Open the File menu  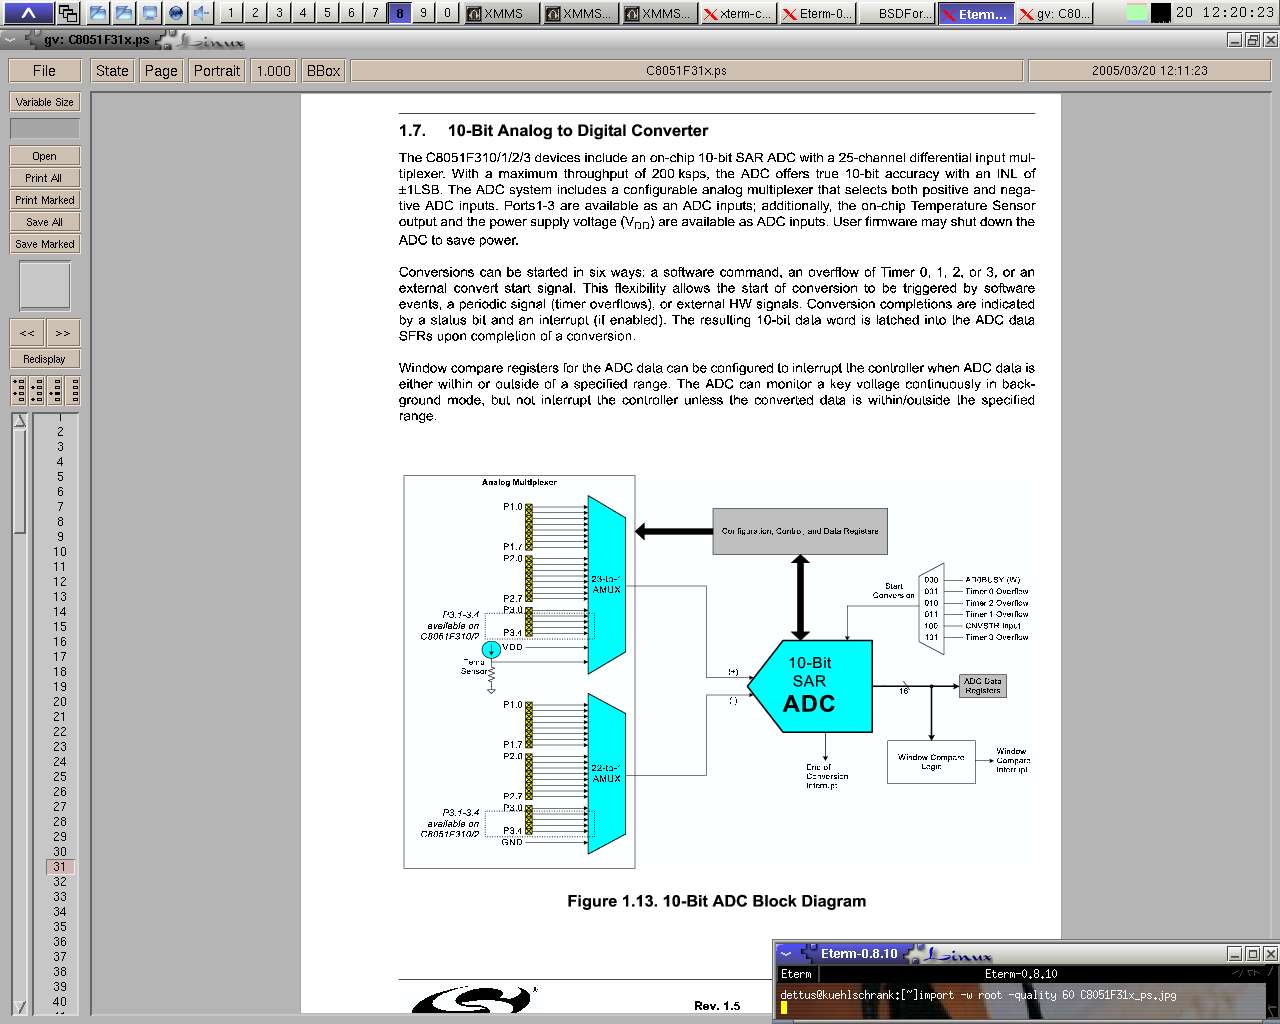click(44, 71)
